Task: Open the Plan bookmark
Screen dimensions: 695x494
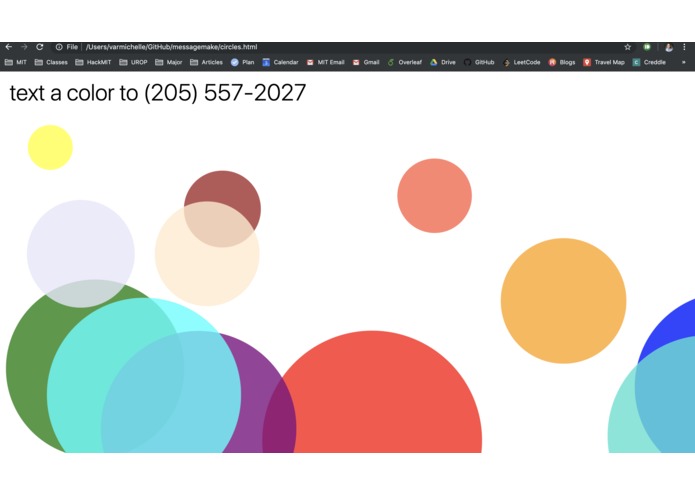Action: (x=242, y=62)
